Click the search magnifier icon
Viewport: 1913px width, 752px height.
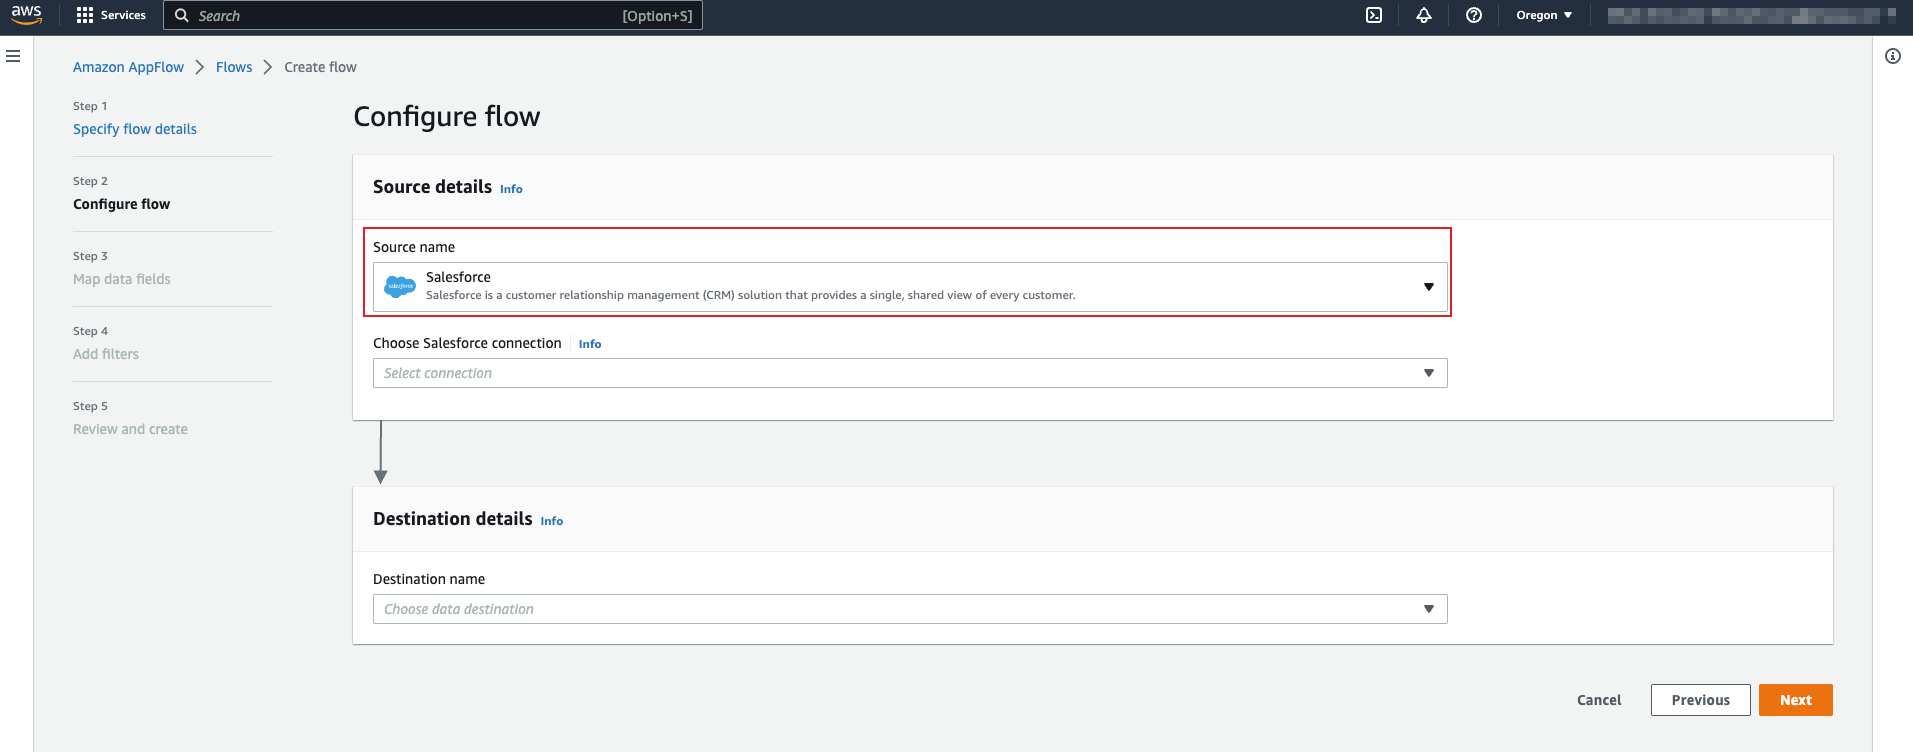pos(182,15)
